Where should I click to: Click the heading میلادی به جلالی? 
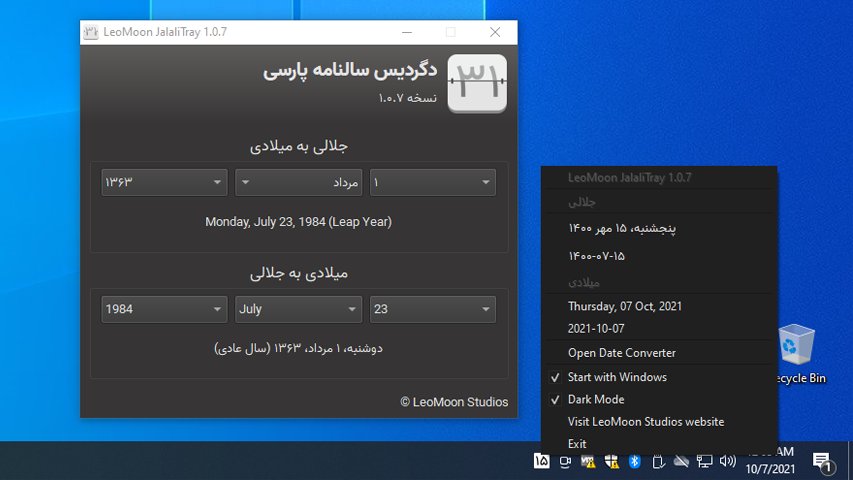[299, 273]
